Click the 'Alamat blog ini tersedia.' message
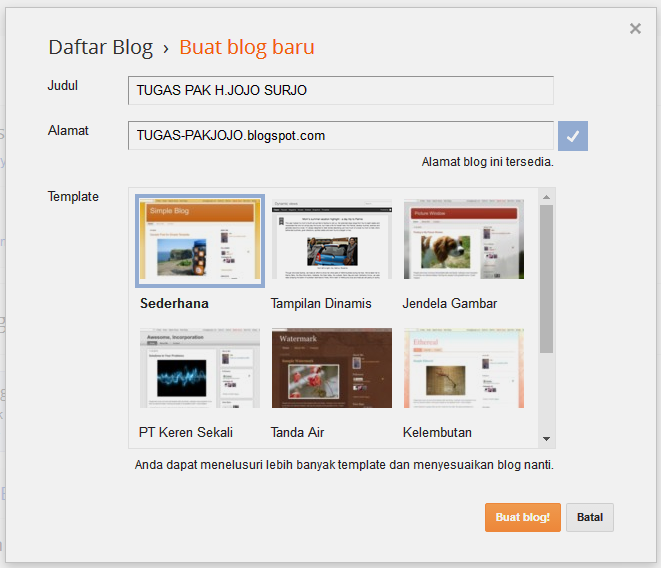 pos(487,162)
